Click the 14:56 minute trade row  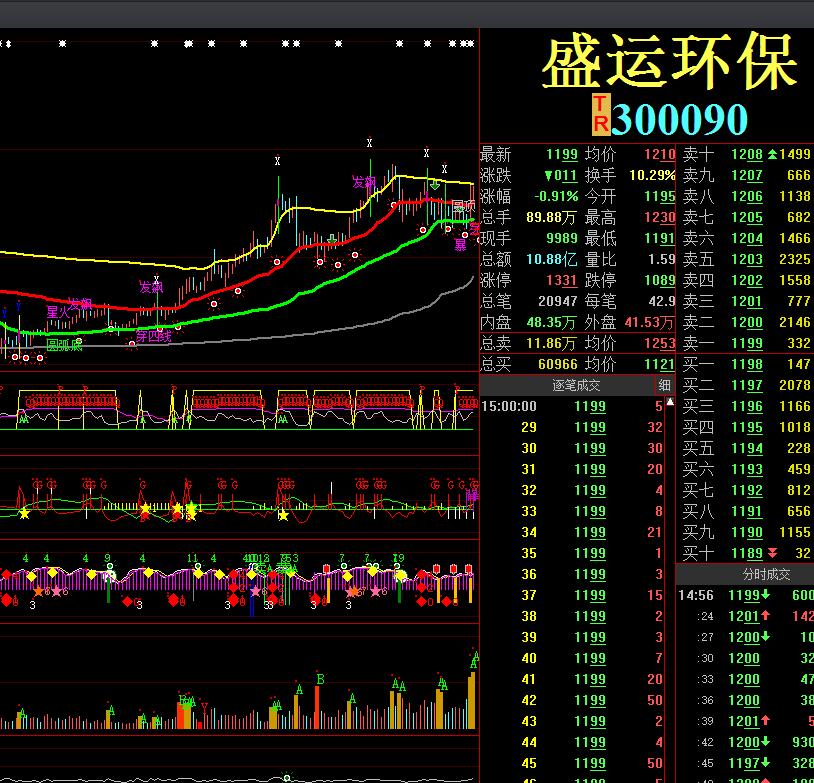click(x=745, y=595)
